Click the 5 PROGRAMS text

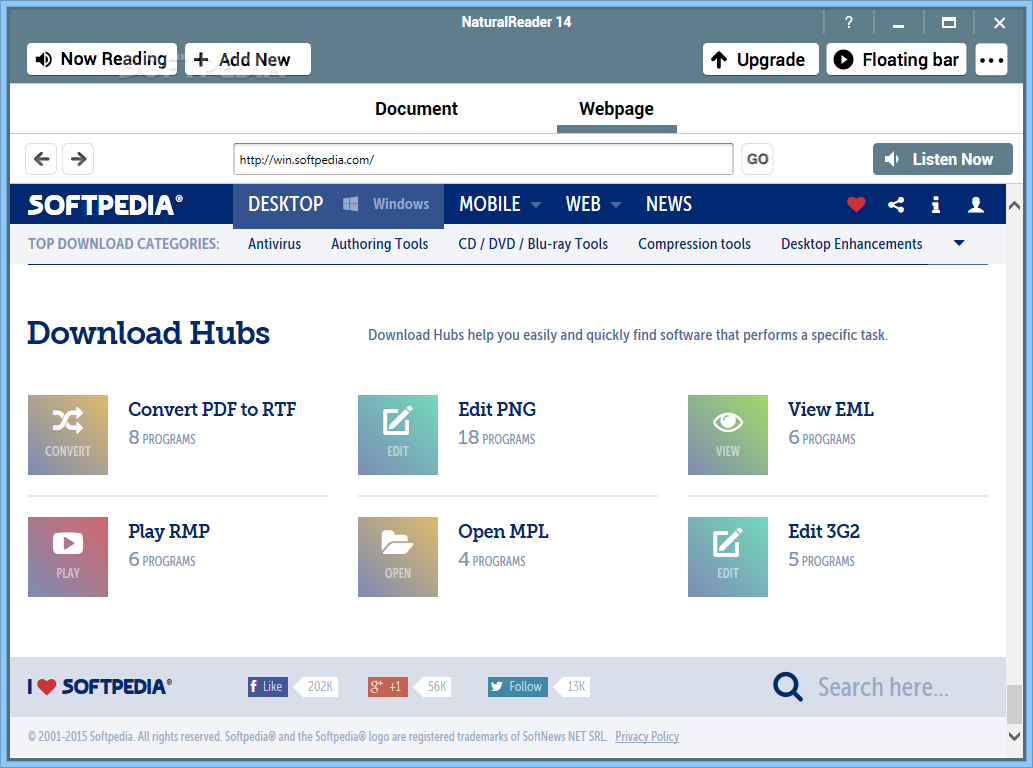[x=822, y=560]
